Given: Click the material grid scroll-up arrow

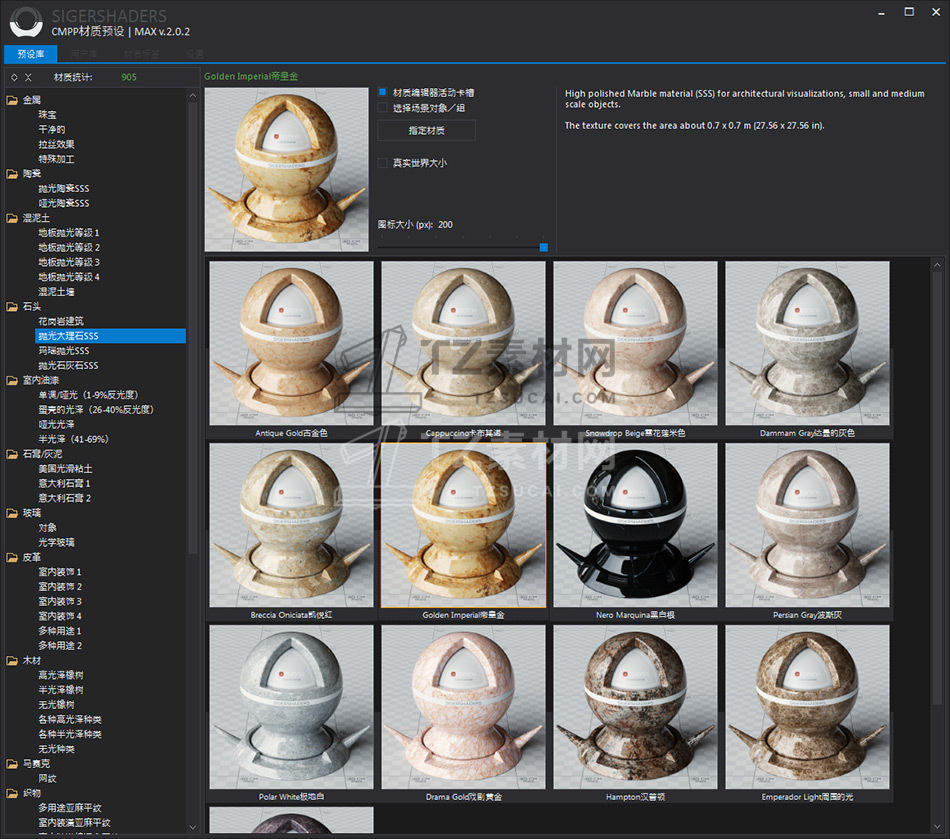Looking at the screenshot, I should point(937,265).
